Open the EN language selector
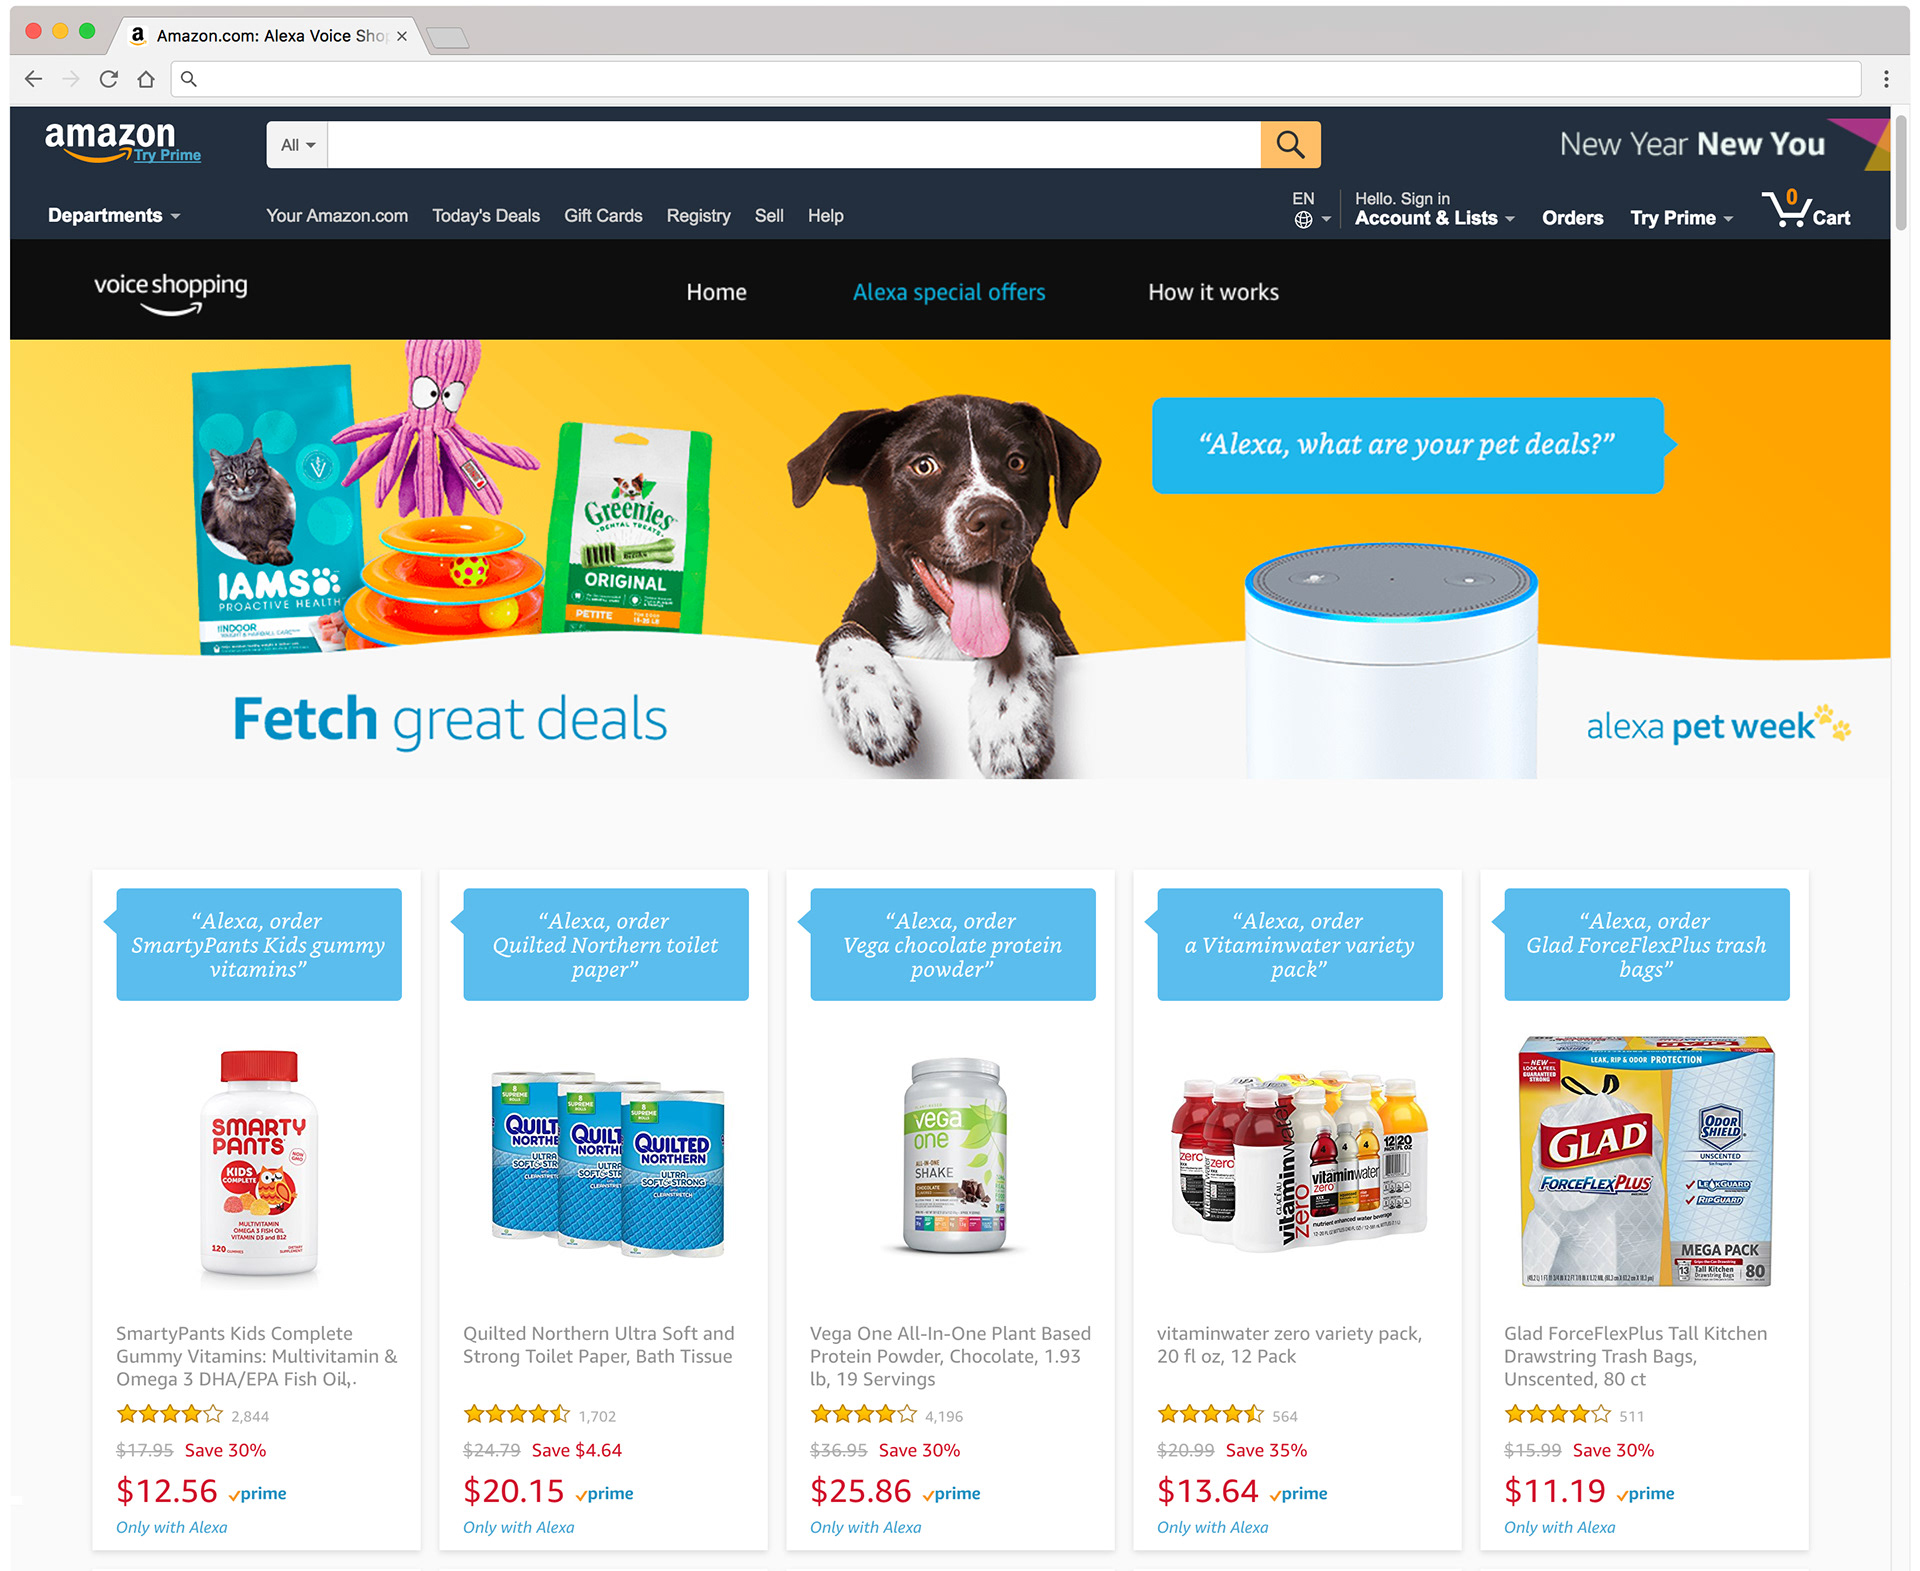 point(1310,209)
